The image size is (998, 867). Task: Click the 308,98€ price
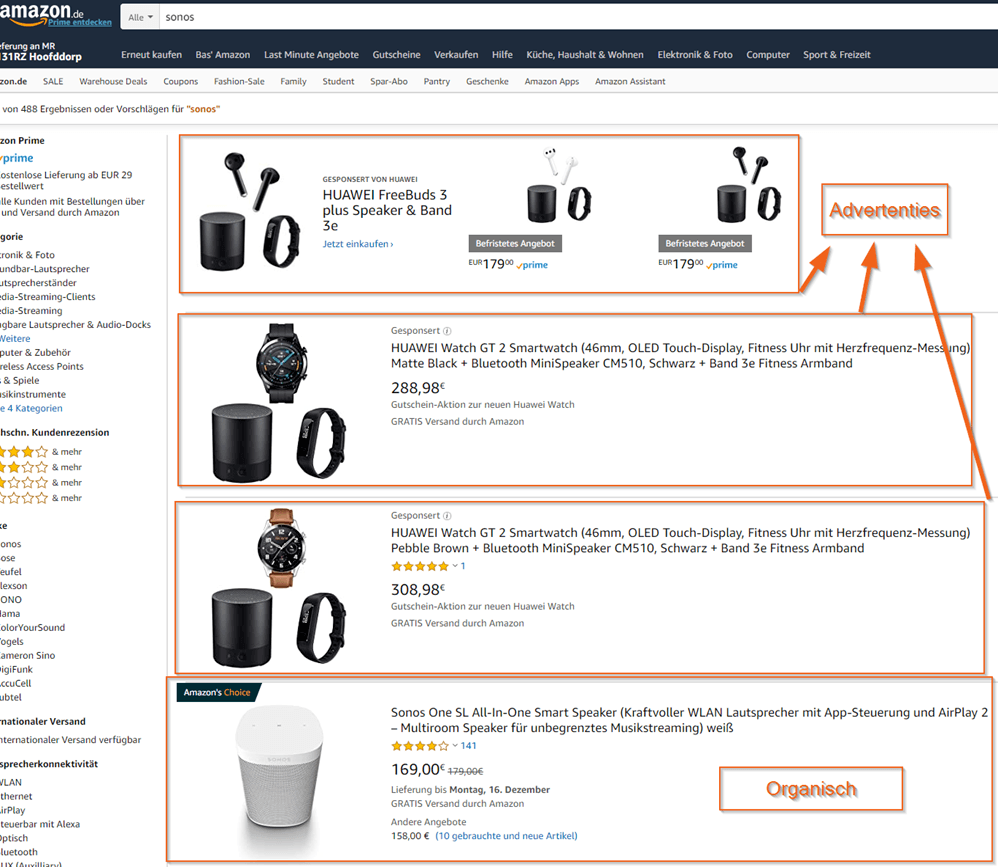(418, 589)
